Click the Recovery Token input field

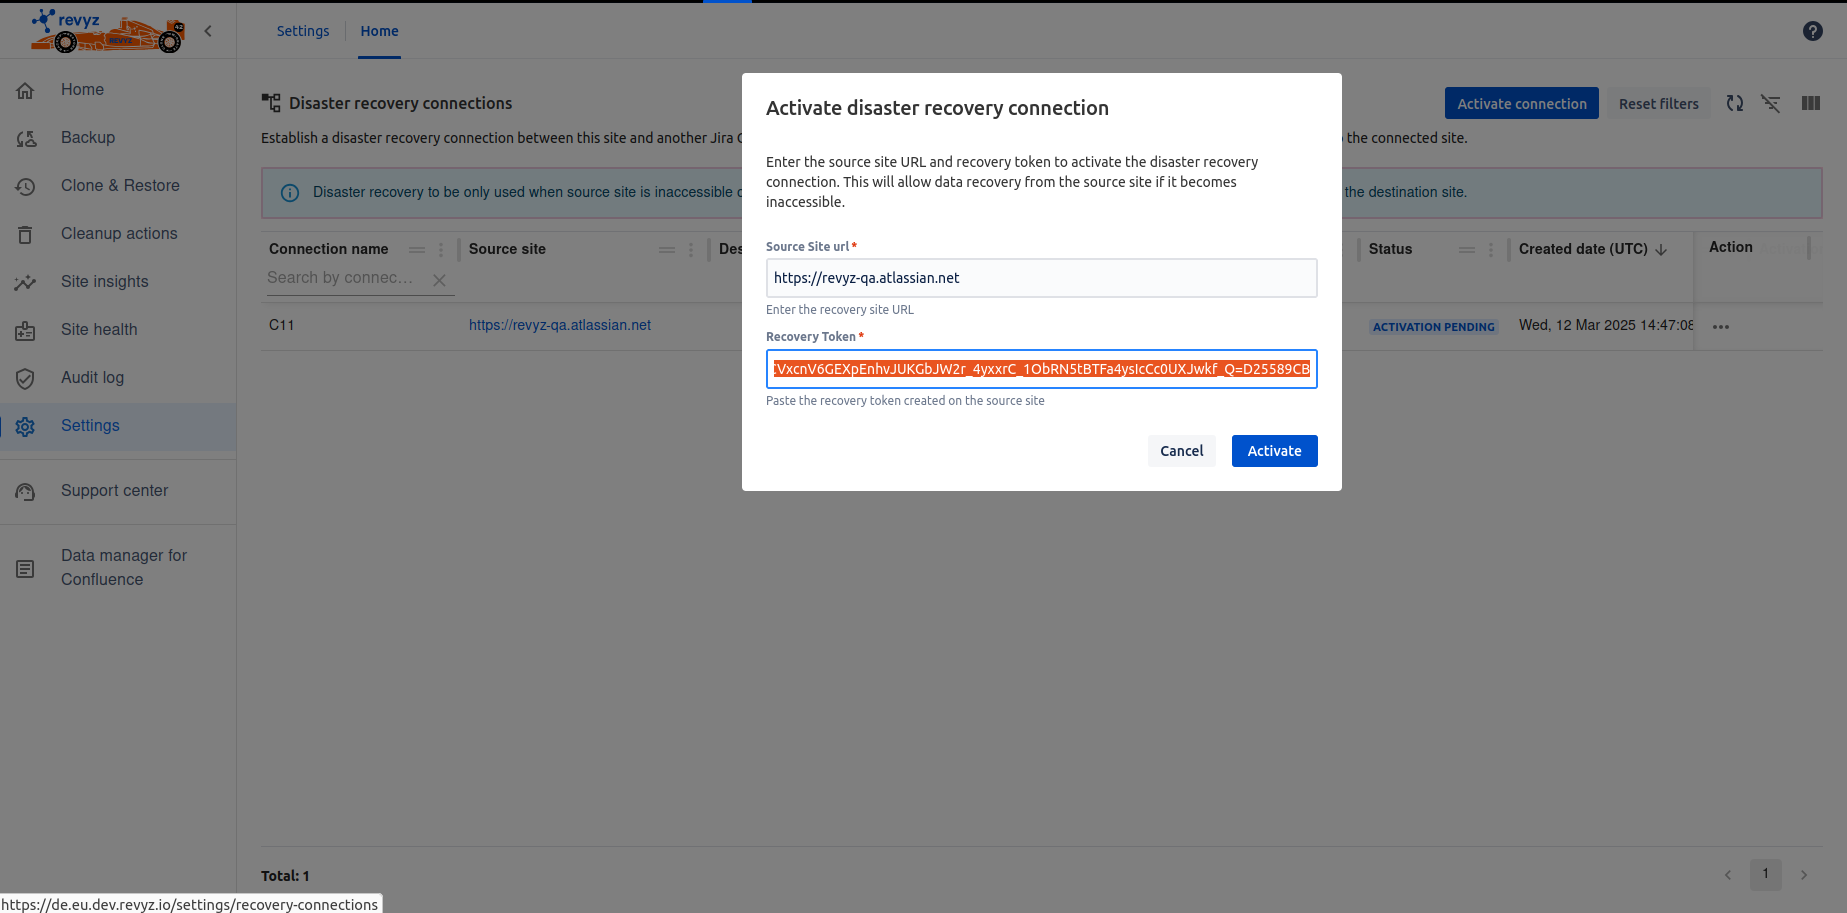point(1041,369)
